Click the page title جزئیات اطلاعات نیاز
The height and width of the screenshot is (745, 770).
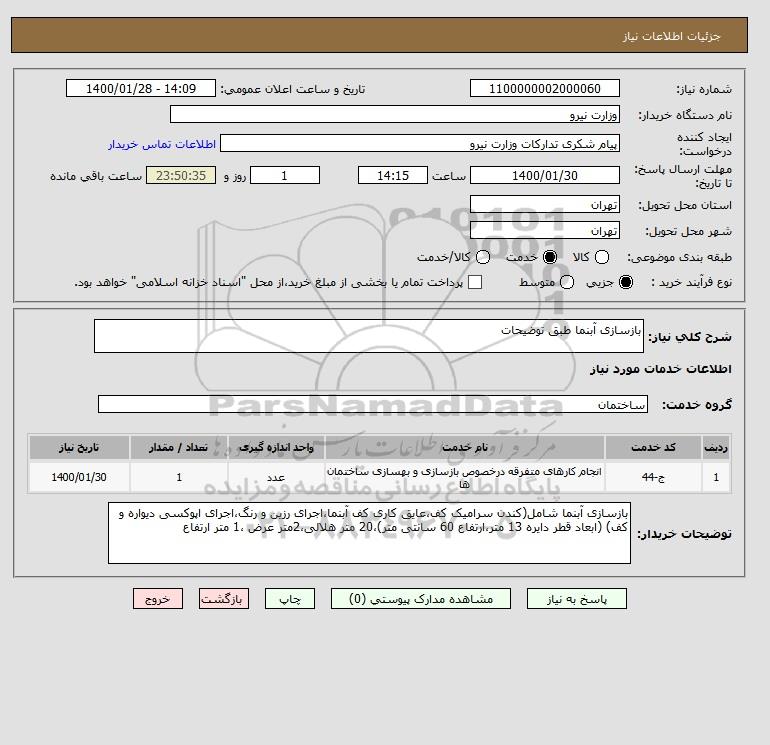pos(671,36)
